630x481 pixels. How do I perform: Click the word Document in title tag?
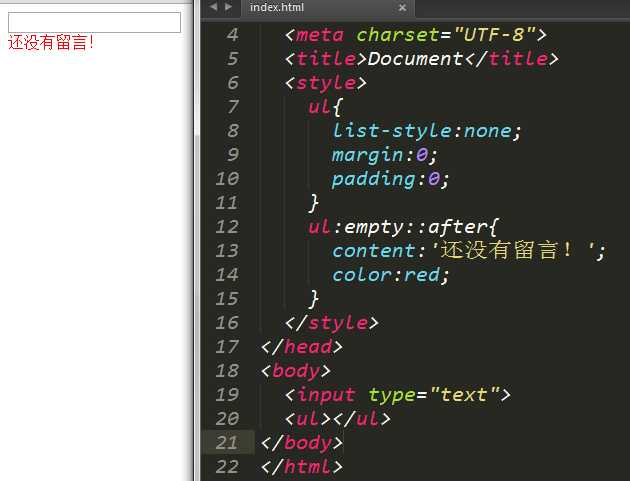point(415,59)
